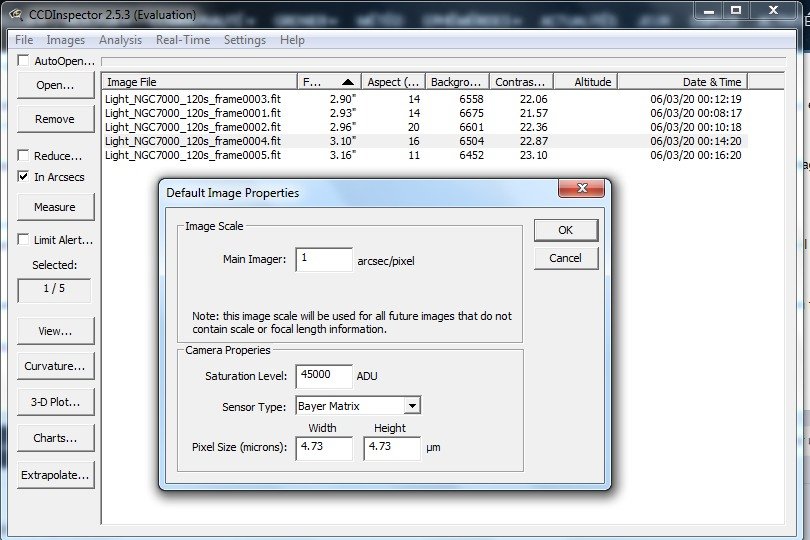810x540 pixels.
Task: Open the File menu
Action: (24, 40)
